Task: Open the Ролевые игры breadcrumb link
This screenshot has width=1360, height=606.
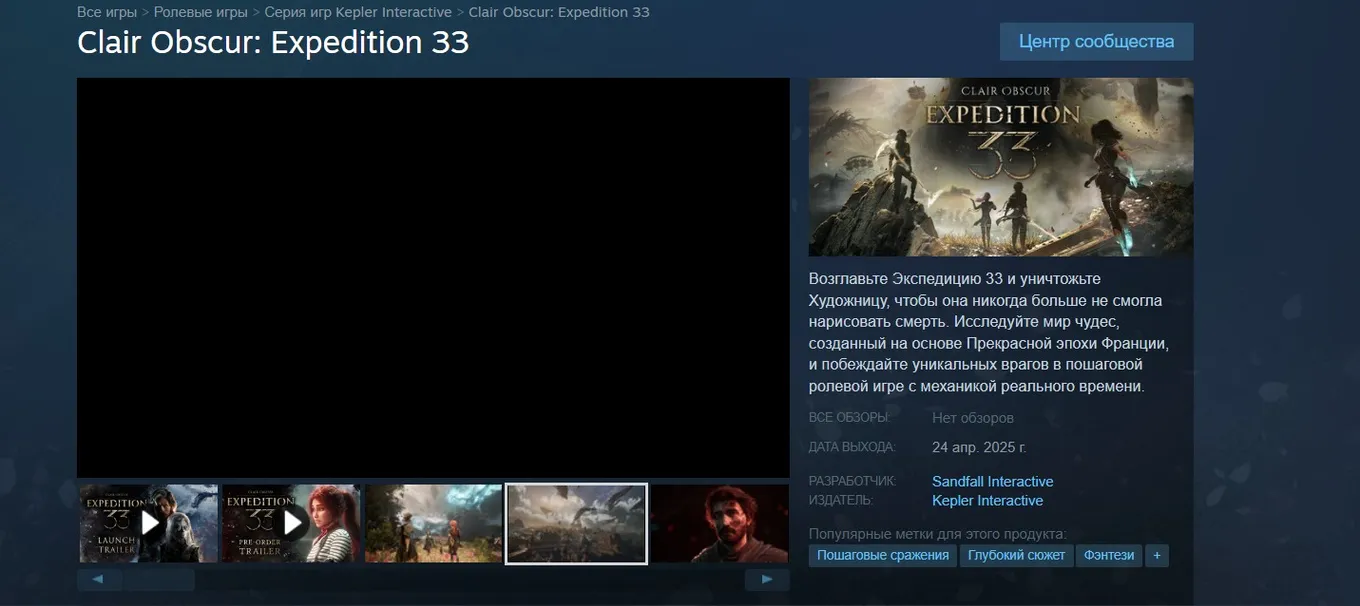Action: pos(201,12)
